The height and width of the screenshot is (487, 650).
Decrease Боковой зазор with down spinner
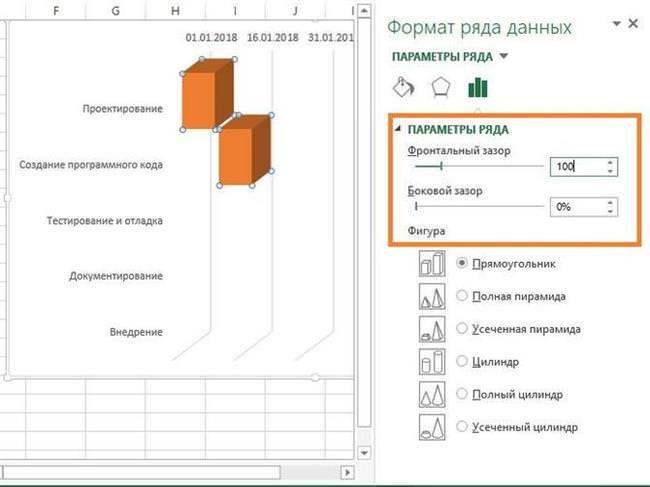click(x=610, y=211)
